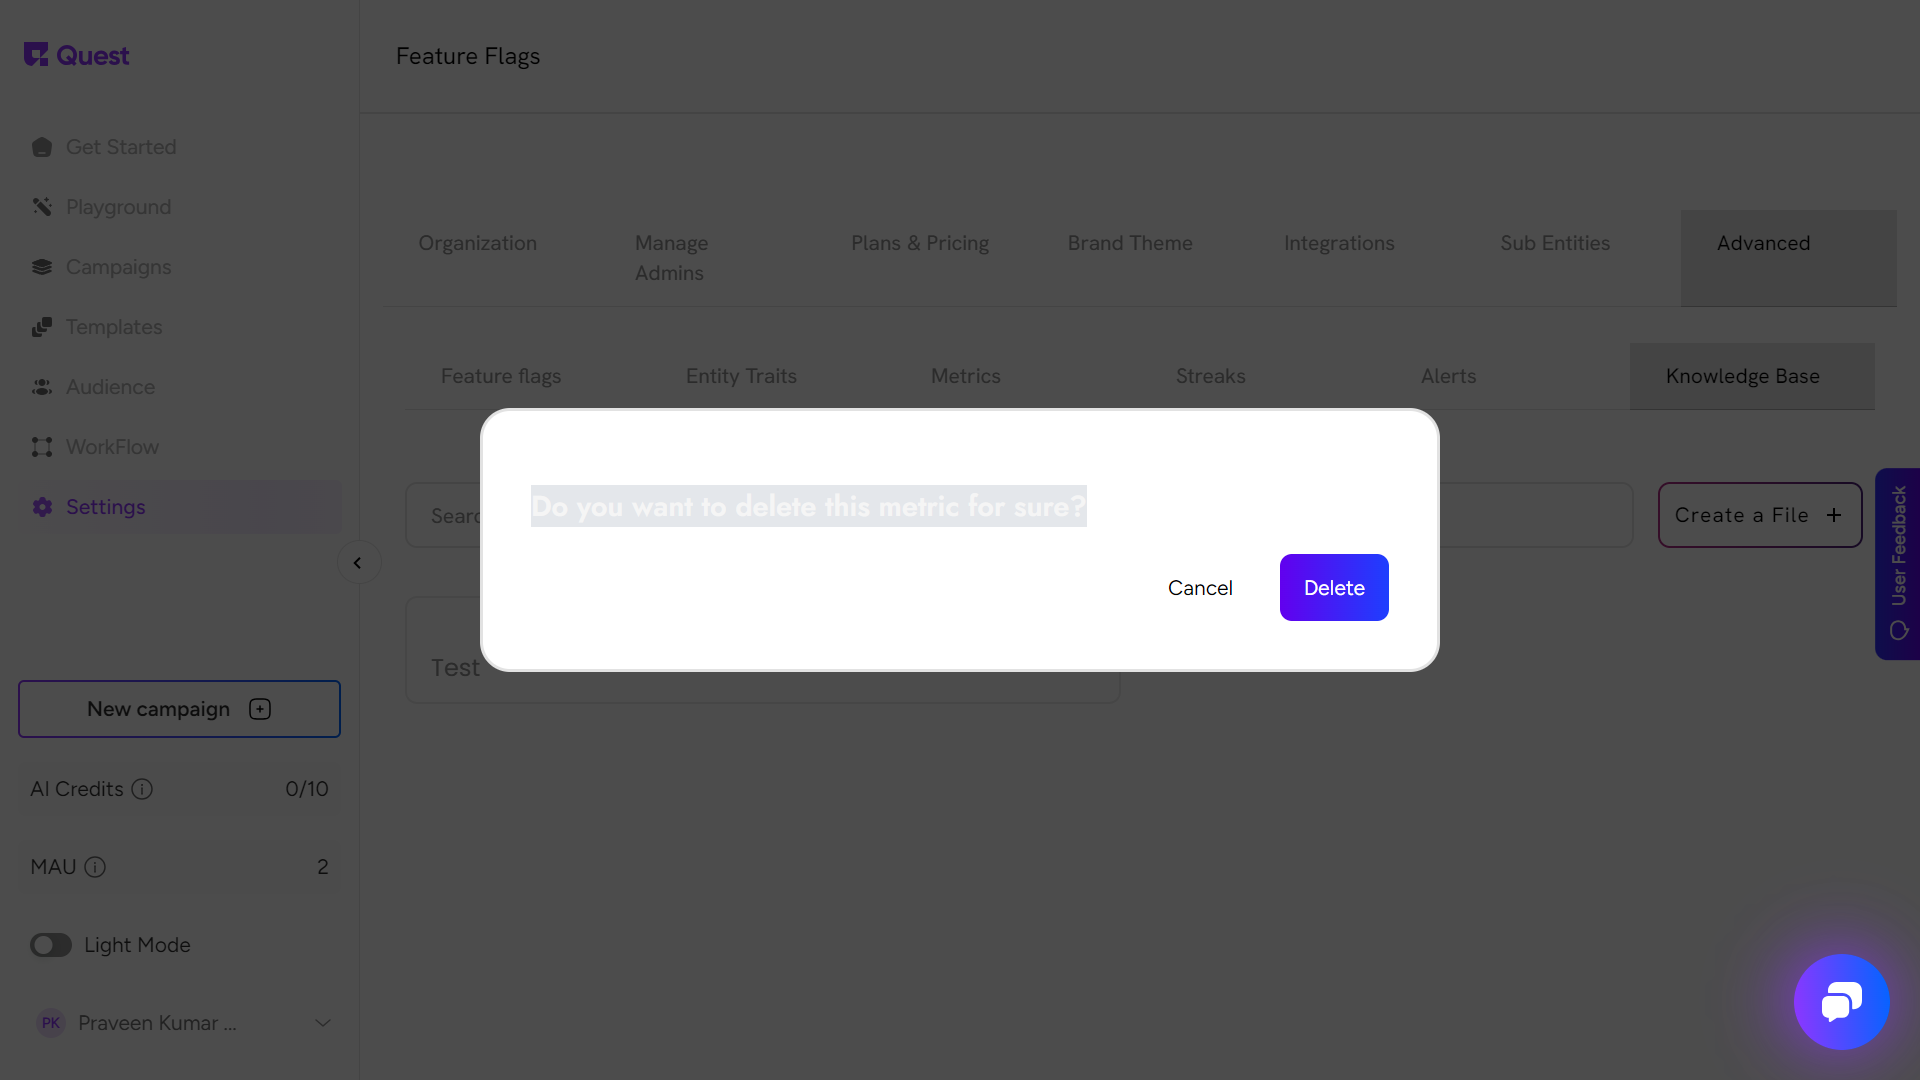Click the Templates sidebar icon
Viewport: 1920px width, 1080px height.
point(42,327)
